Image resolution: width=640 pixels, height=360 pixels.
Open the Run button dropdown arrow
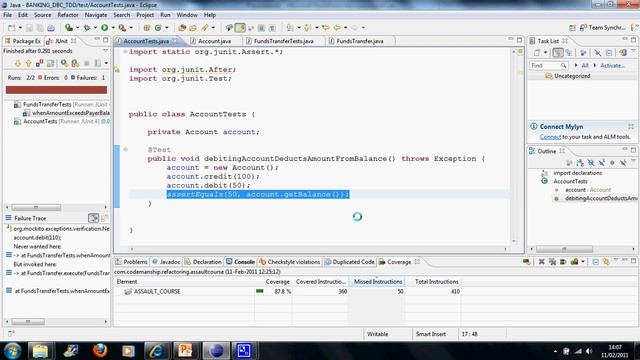click(x=113, y=28)
